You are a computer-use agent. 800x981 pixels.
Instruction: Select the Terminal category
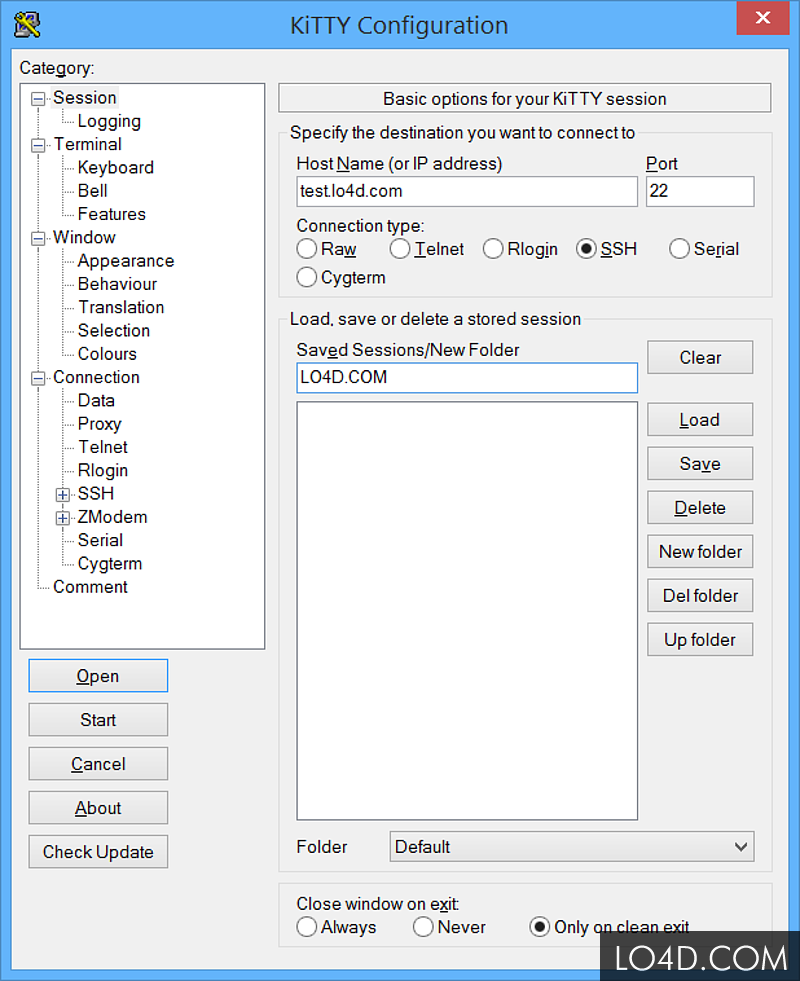(87, 145)
